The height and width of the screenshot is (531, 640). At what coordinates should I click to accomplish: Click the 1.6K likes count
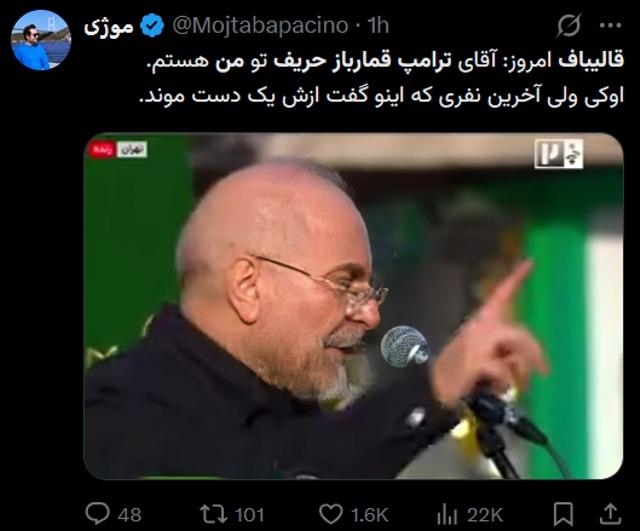(x=370, y=515)
